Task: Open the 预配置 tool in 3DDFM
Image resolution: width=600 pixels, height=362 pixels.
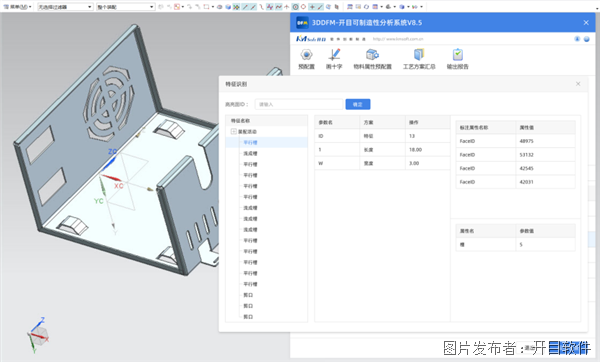Action: point(306,59)
